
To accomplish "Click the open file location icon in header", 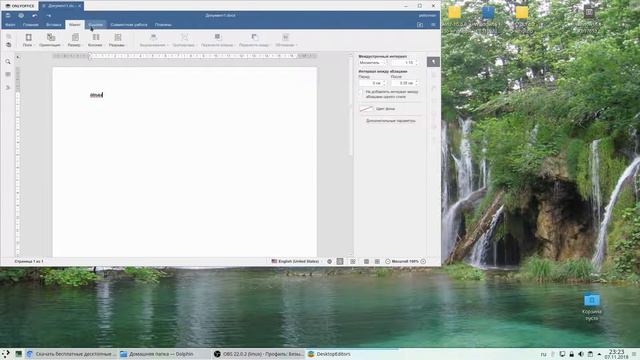I will pyautogui.click(x=420, y=25).
